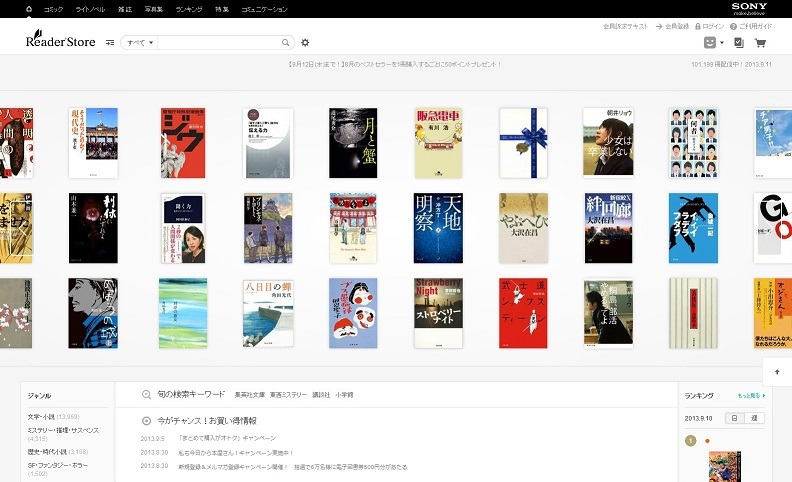Open the 聞く力 book cover

183,228
